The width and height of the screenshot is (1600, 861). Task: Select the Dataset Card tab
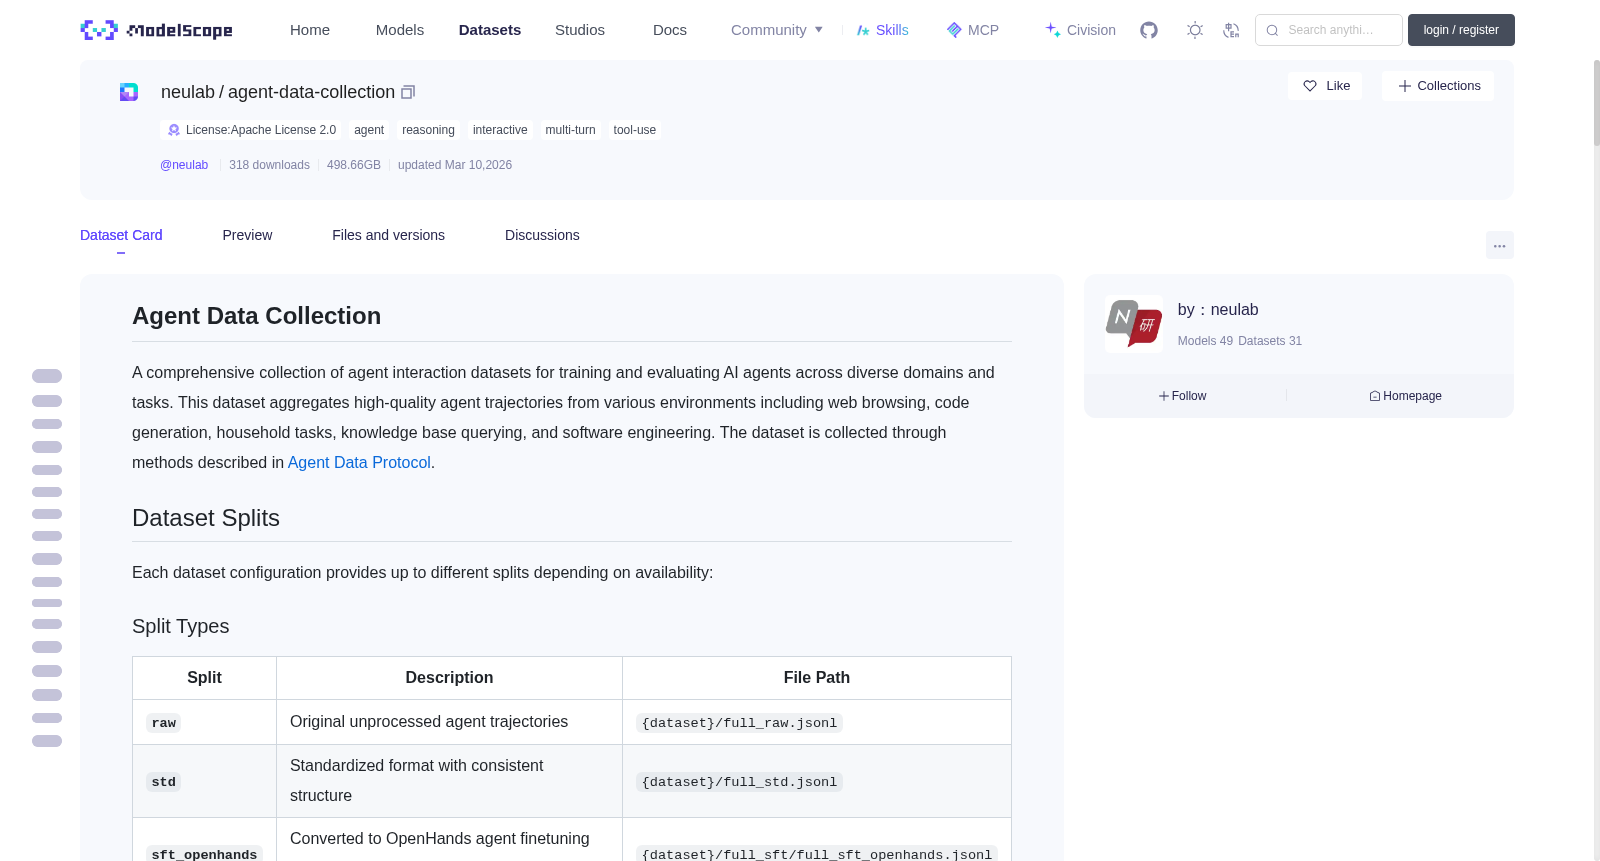tap(121, 235)
